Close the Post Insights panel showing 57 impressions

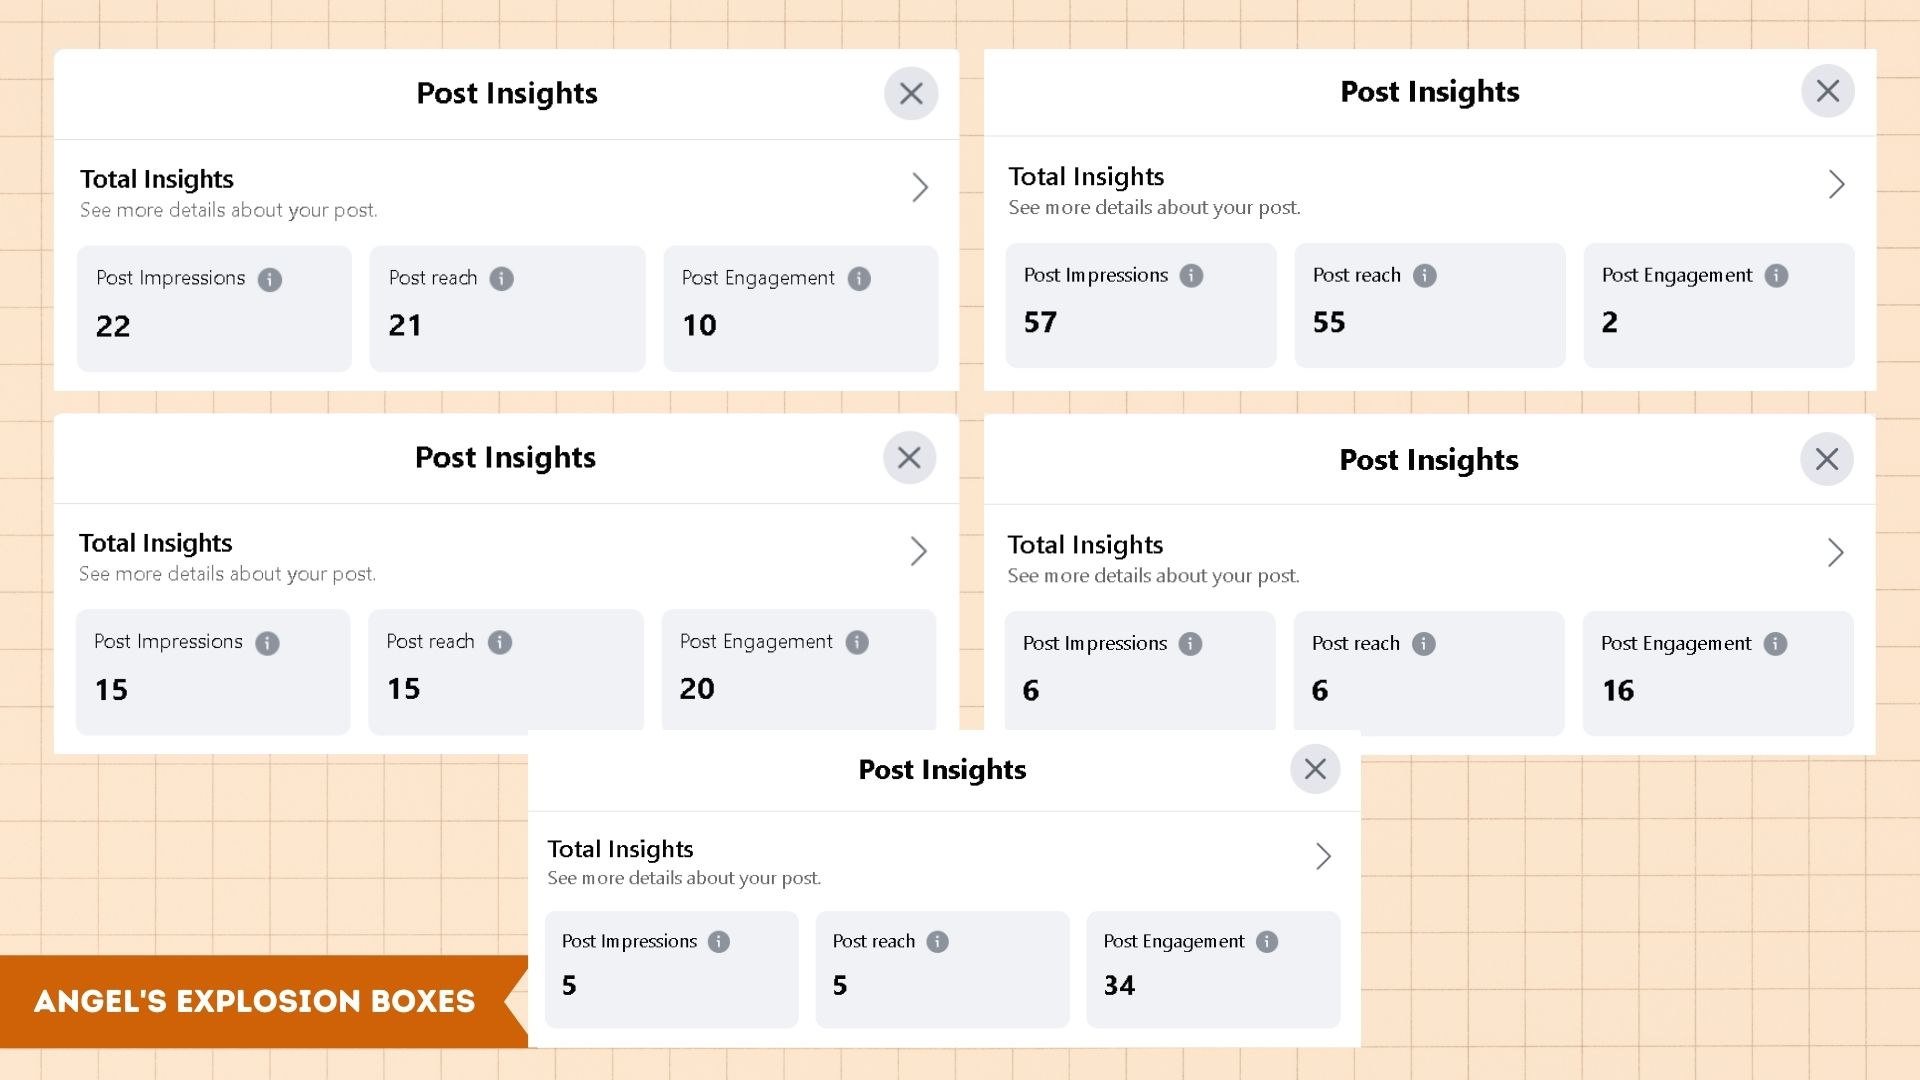(x=1828, y=91)
